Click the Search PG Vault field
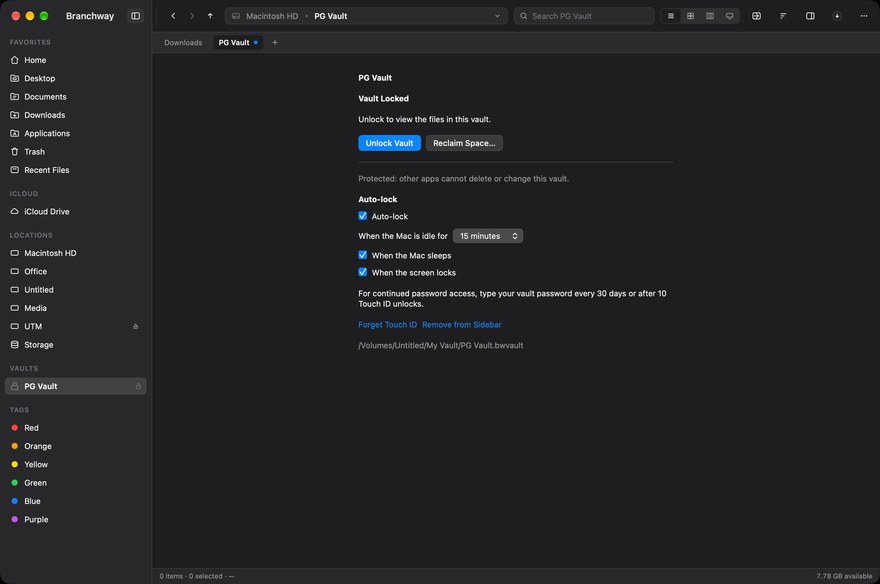The height and width of the screenshot is (584, 880). (x=584, y=16)
